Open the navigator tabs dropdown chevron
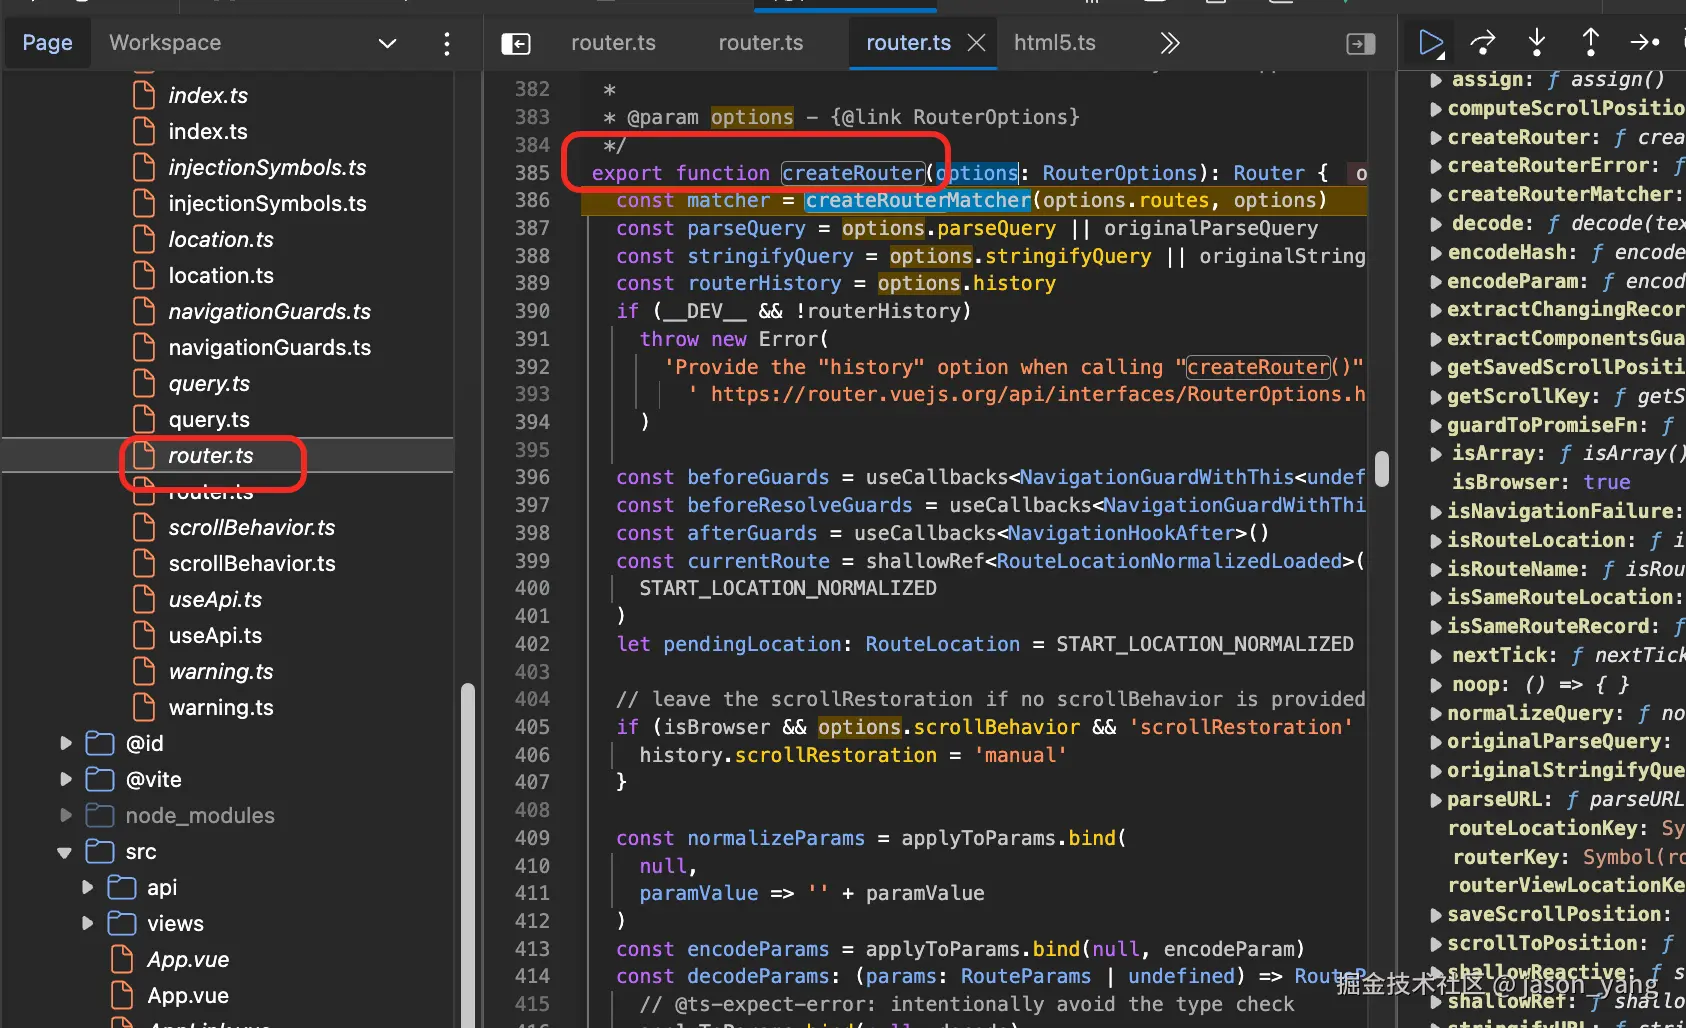 click(387, 43)
